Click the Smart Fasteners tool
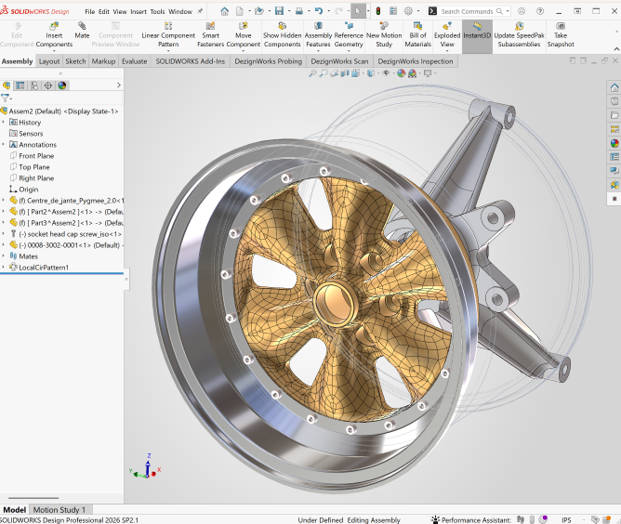621x524 pixels. (211, 35)
